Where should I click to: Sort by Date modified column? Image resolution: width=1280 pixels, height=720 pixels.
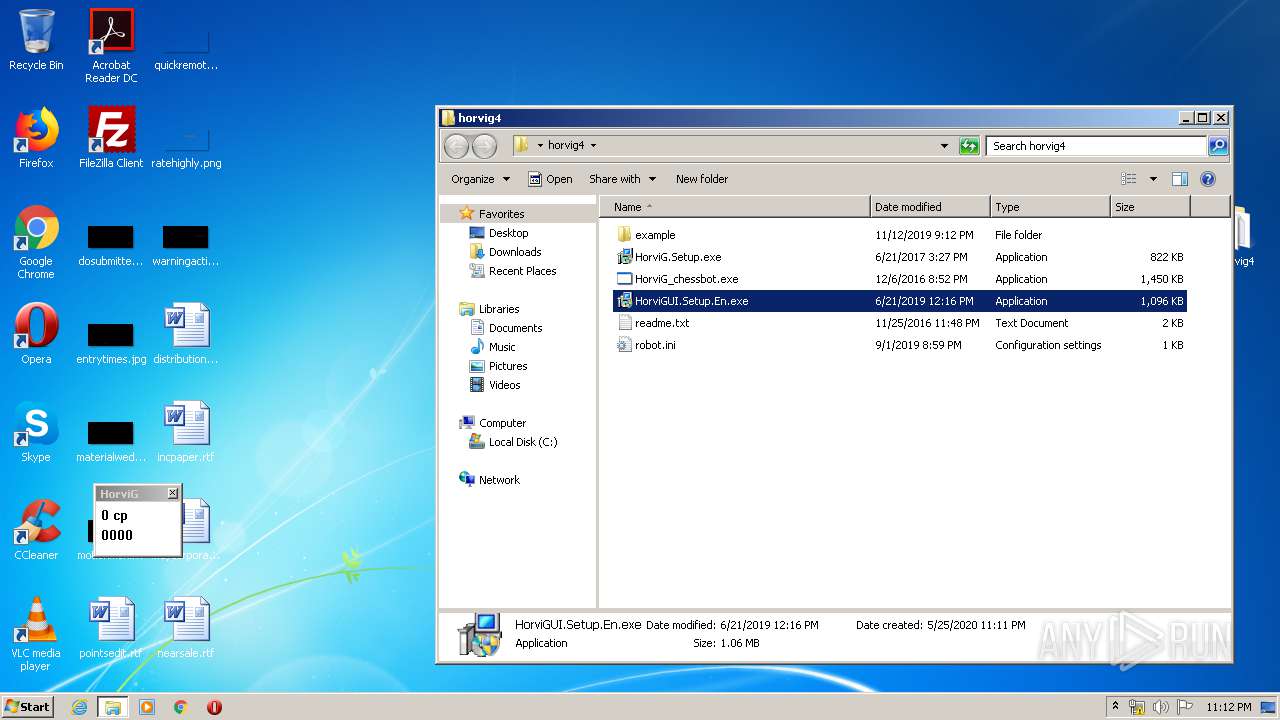pyautogui.click(x=931, y=207)
